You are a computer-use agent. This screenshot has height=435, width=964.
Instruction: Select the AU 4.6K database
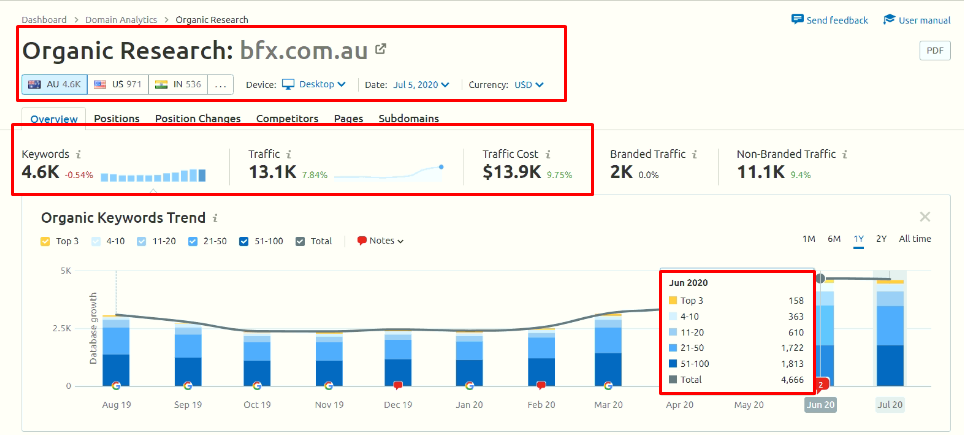[x=54, y=84]
